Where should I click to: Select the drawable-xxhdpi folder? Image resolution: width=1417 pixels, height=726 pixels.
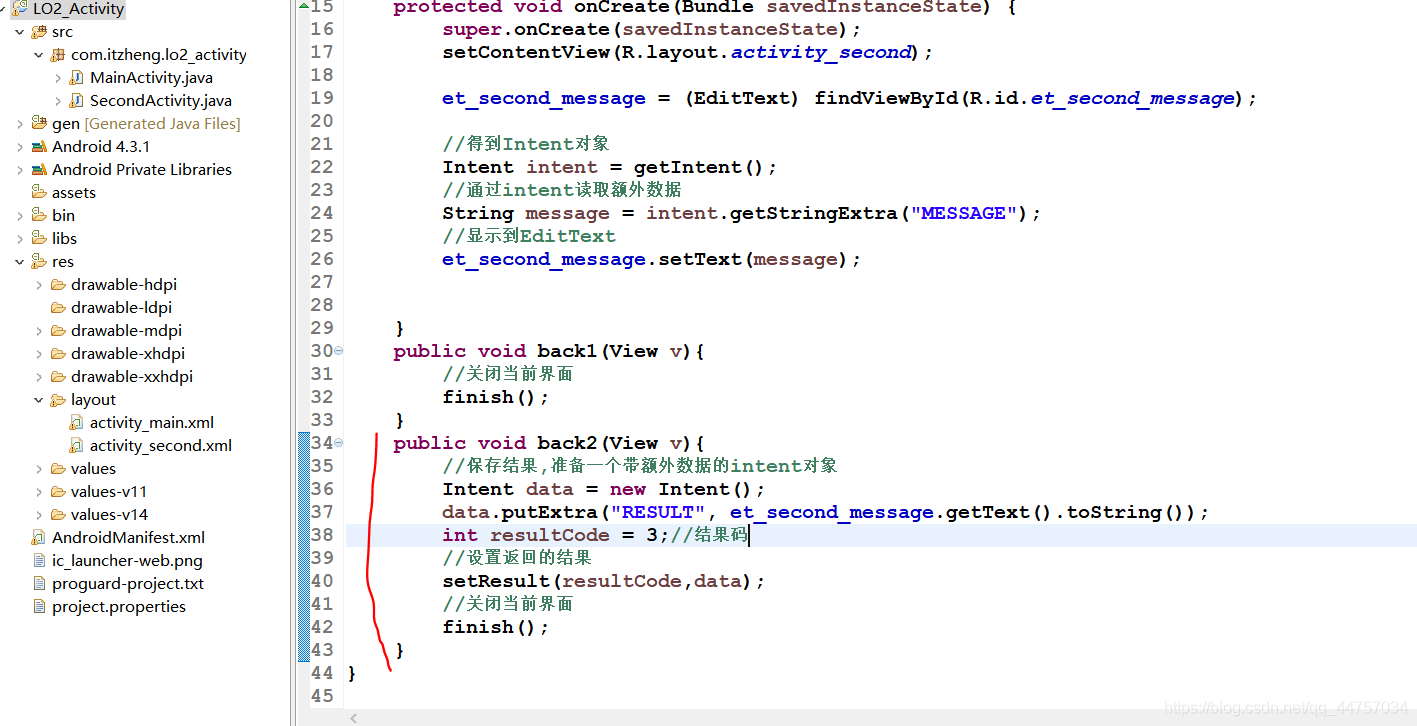coord(132,377)
